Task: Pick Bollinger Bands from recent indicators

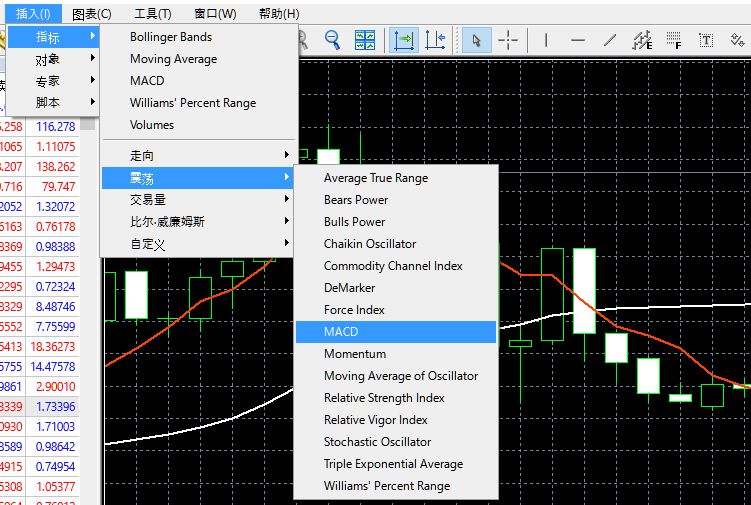Action: click(x=171, y=37)
